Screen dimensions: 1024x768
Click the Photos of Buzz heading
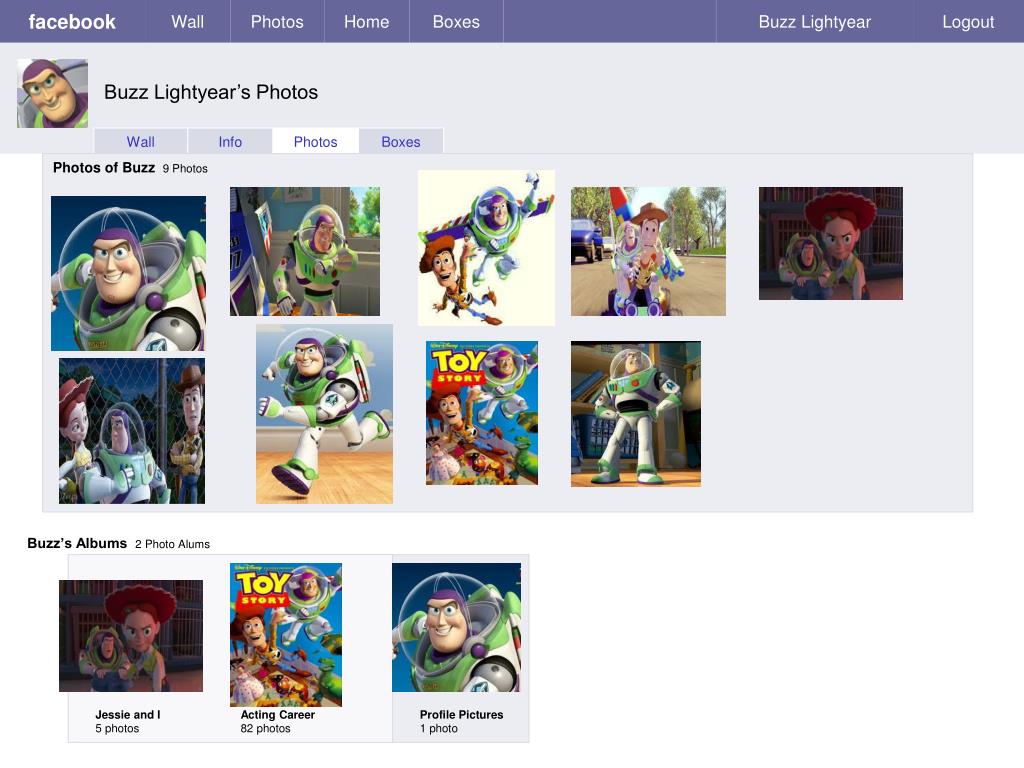(x=104, y=168)
